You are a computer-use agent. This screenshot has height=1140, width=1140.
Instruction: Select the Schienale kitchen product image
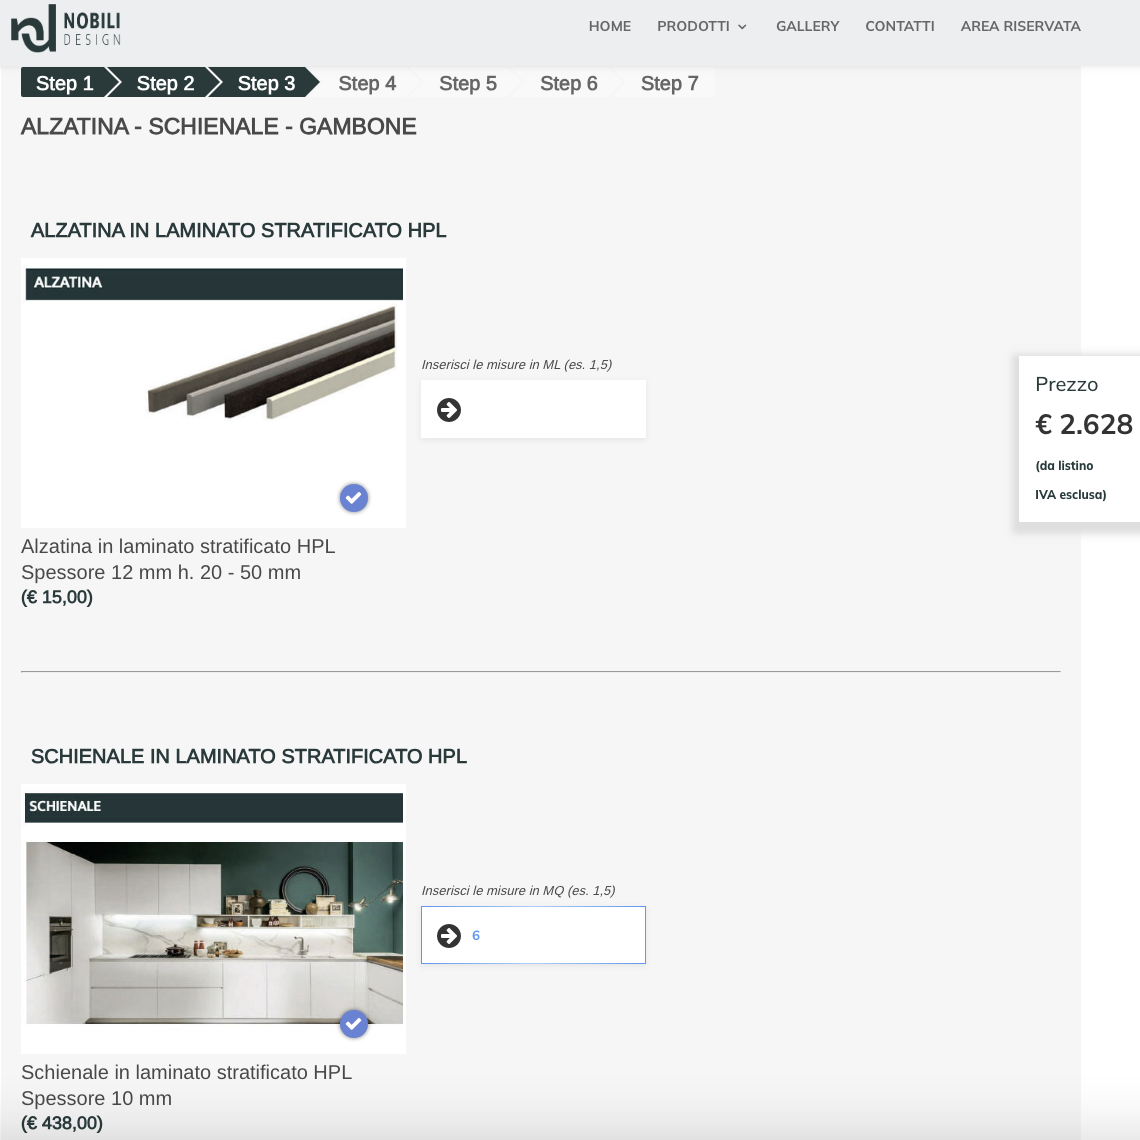coord(214,932)
